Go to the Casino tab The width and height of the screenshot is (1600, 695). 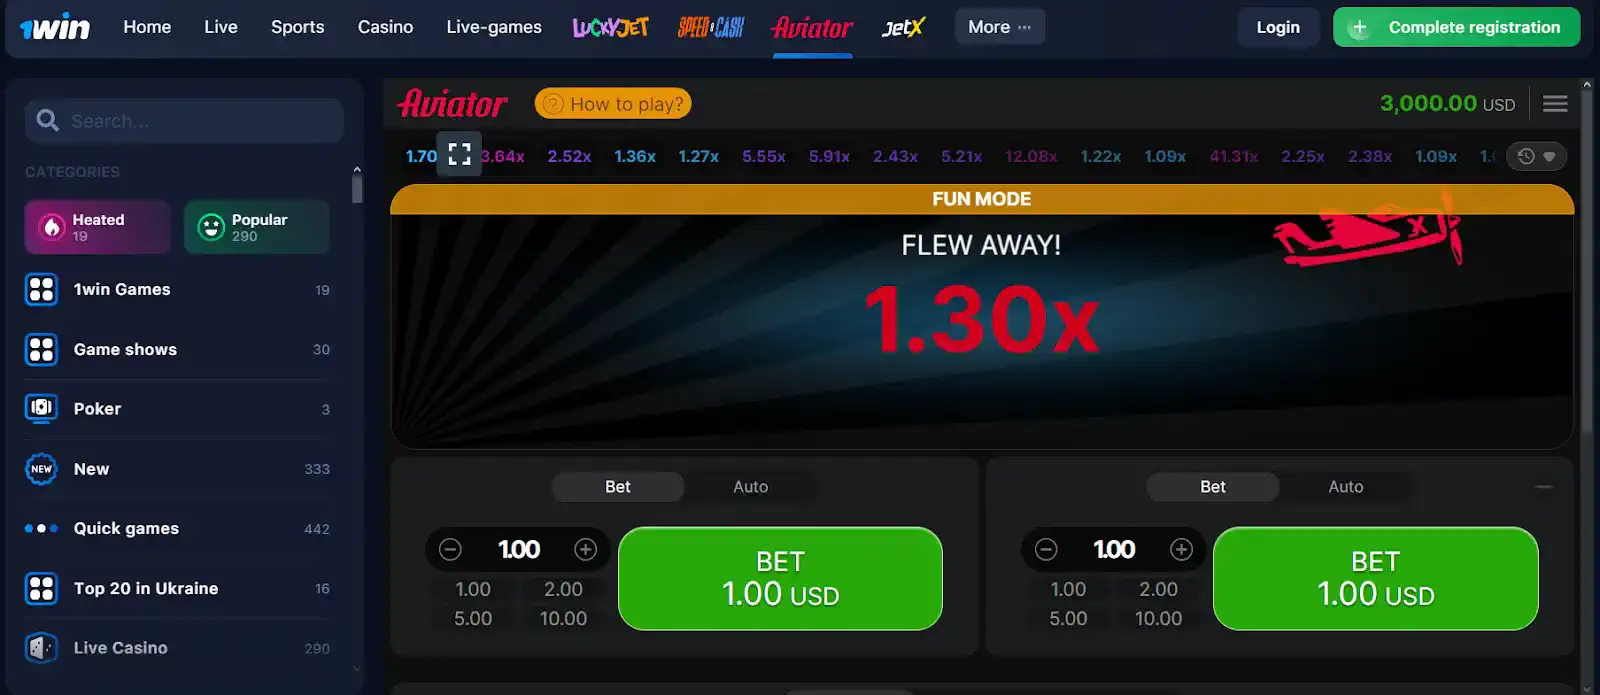385,27
